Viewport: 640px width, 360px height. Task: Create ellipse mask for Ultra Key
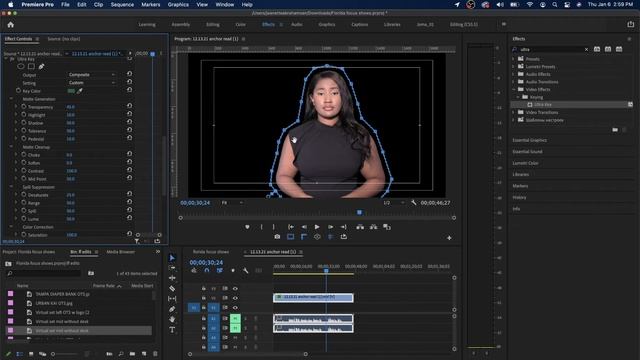pyautogui.click(x=20, y=66)
